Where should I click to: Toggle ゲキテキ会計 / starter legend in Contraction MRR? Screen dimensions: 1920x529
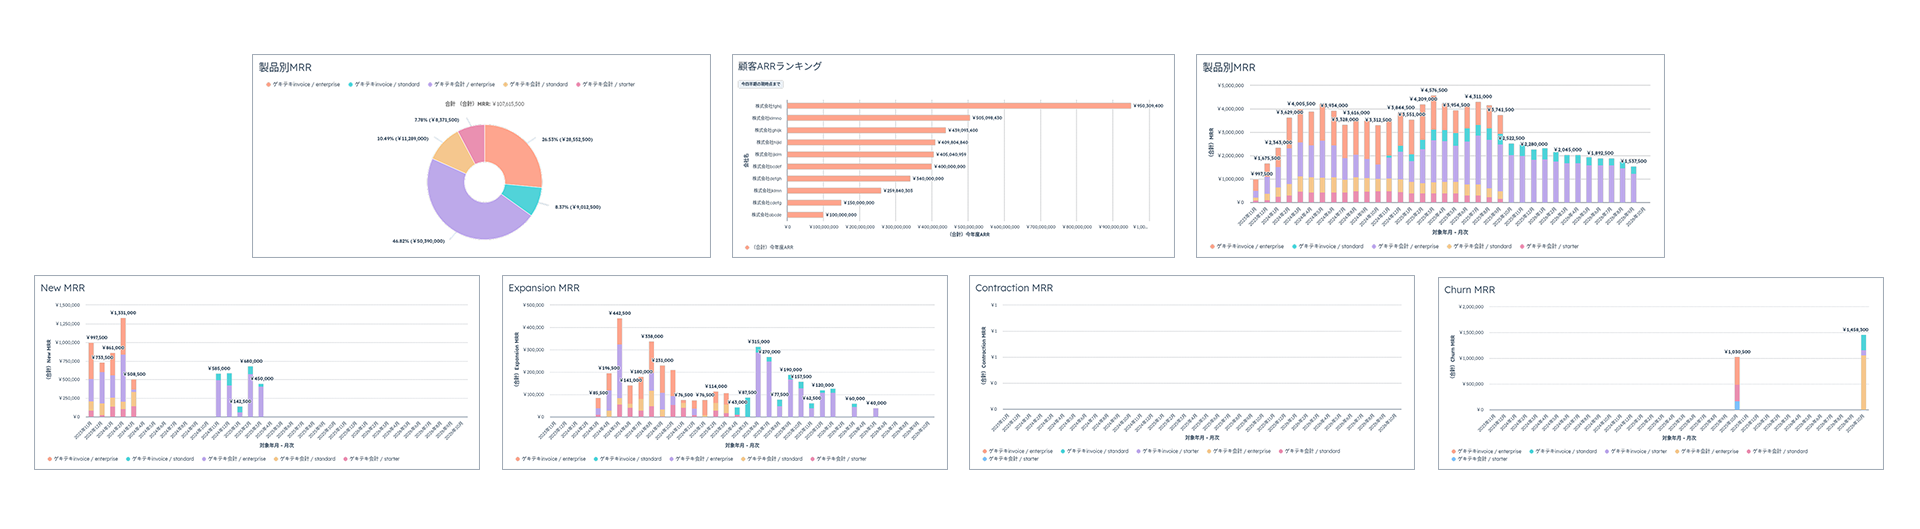pyautogui.click(x=1011, y=459)
